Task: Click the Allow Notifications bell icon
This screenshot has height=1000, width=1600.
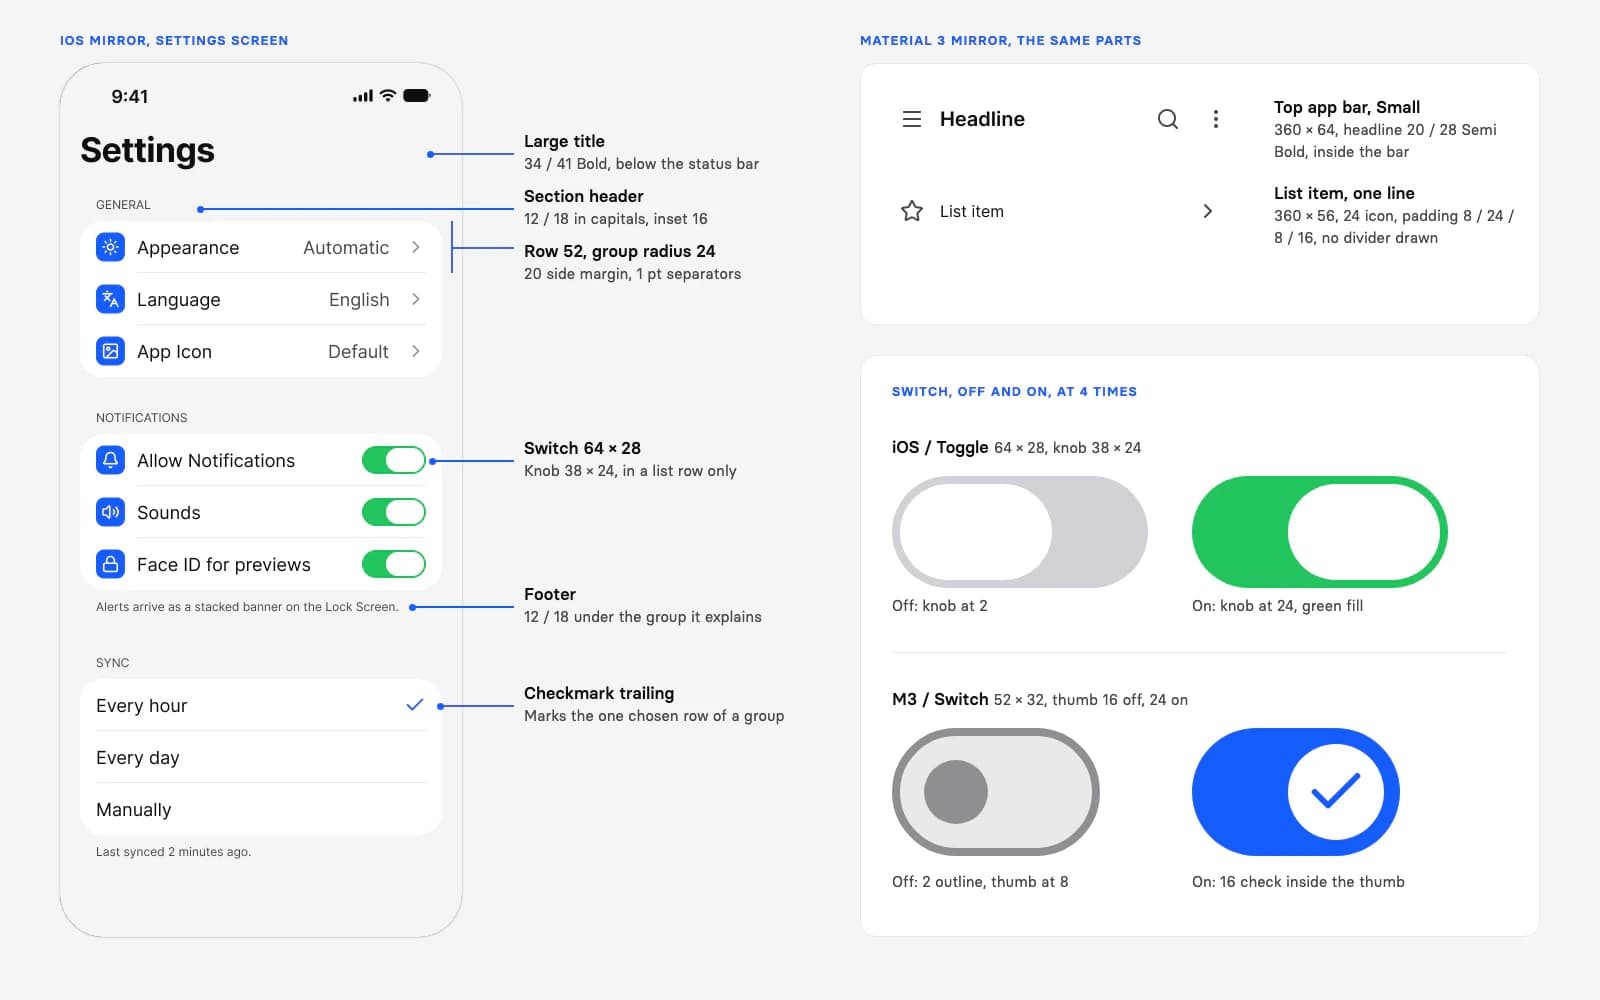Action: point(110,460)
